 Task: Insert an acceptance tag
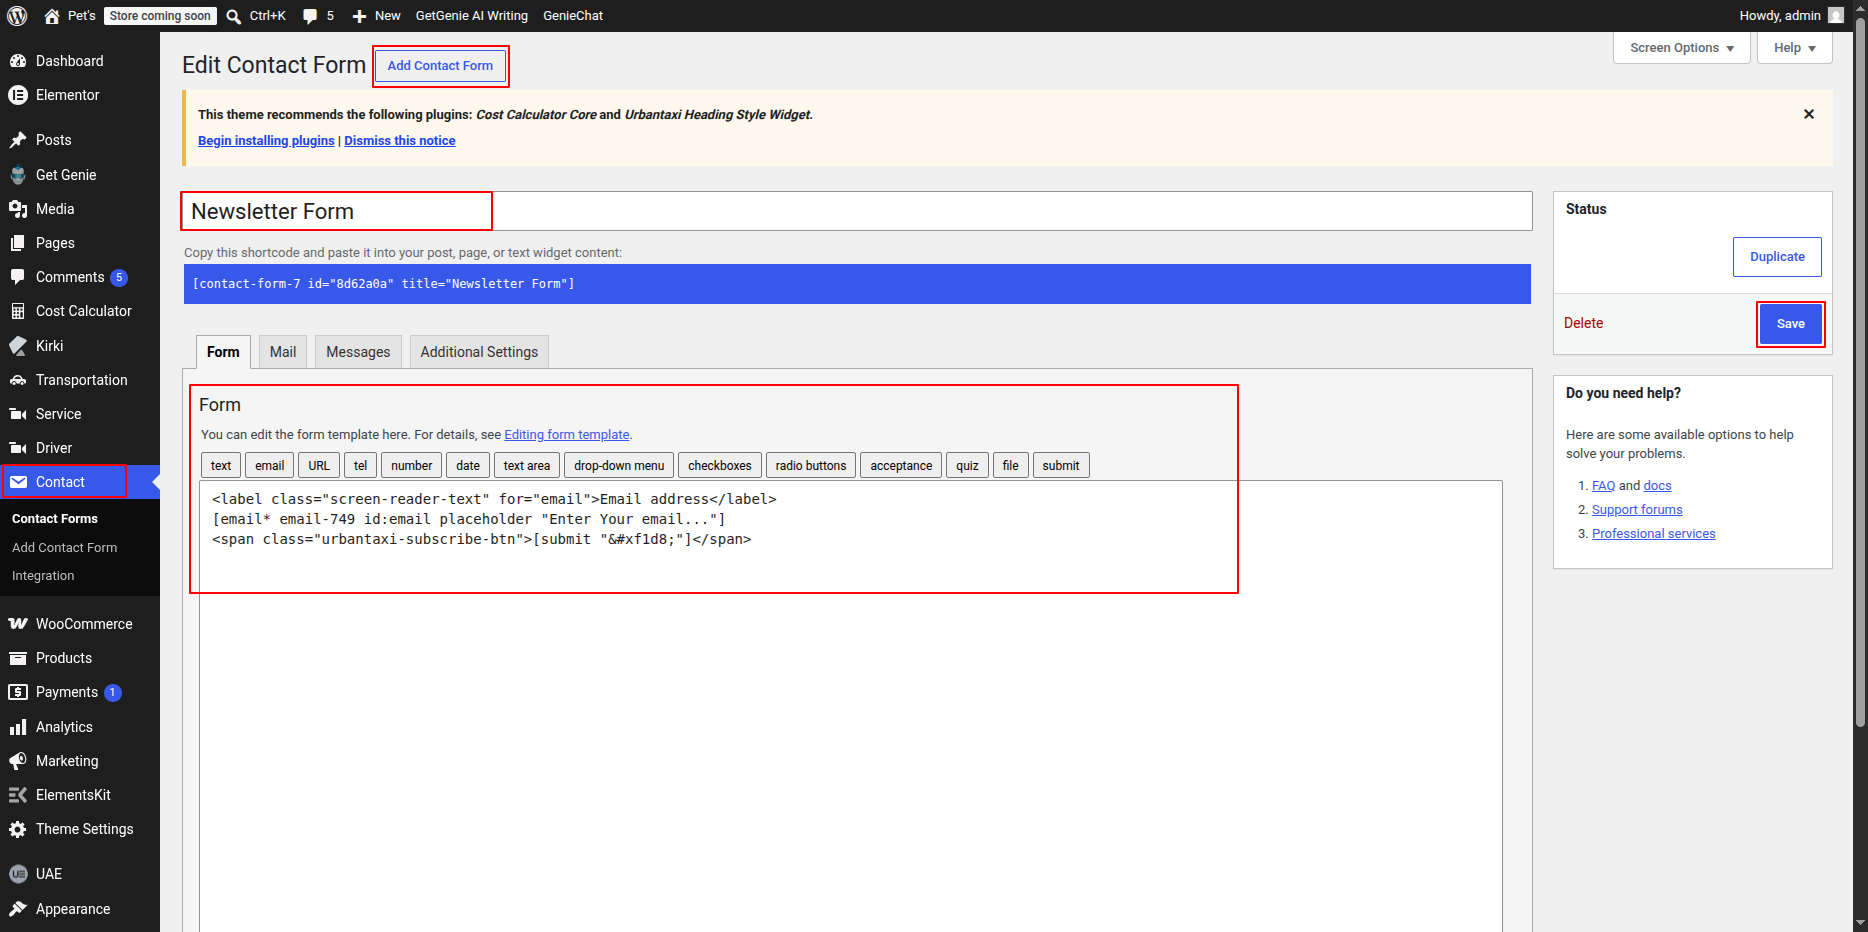click(901, 466)
